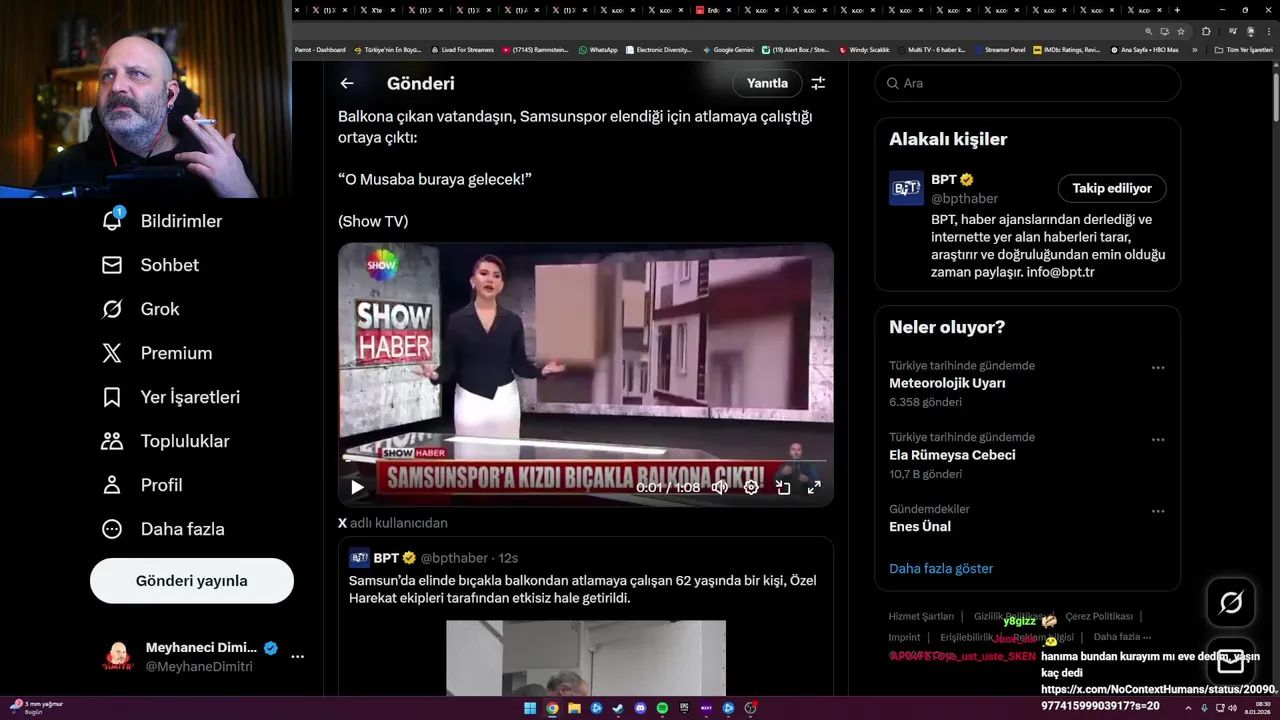Open Tüm Yer İşaretleri bookmarks folder
This screenshot has width=1280, height=720.
[x=1243, y=50]
